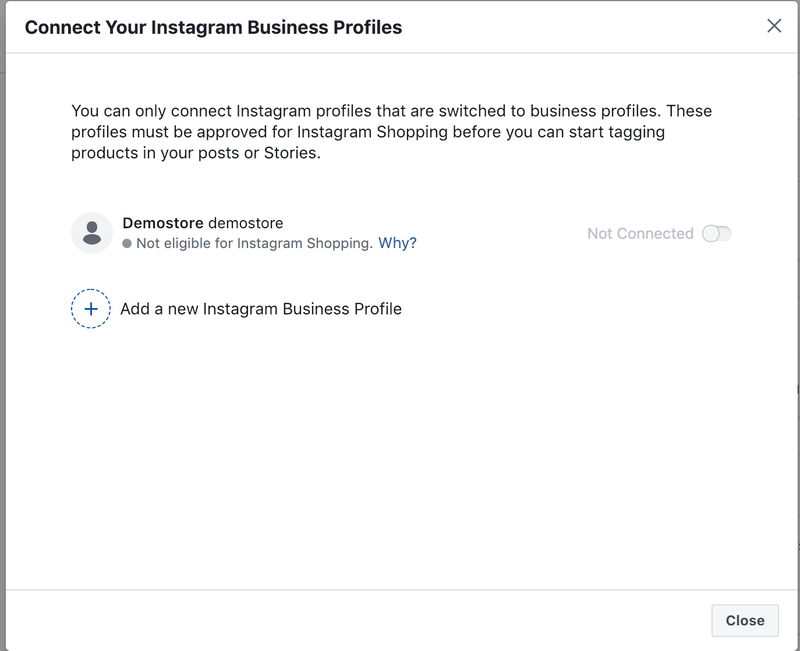Viewport: 800px width, 651px height.
Task: Click the word "Stories" in the description
Action: (293, 154)
